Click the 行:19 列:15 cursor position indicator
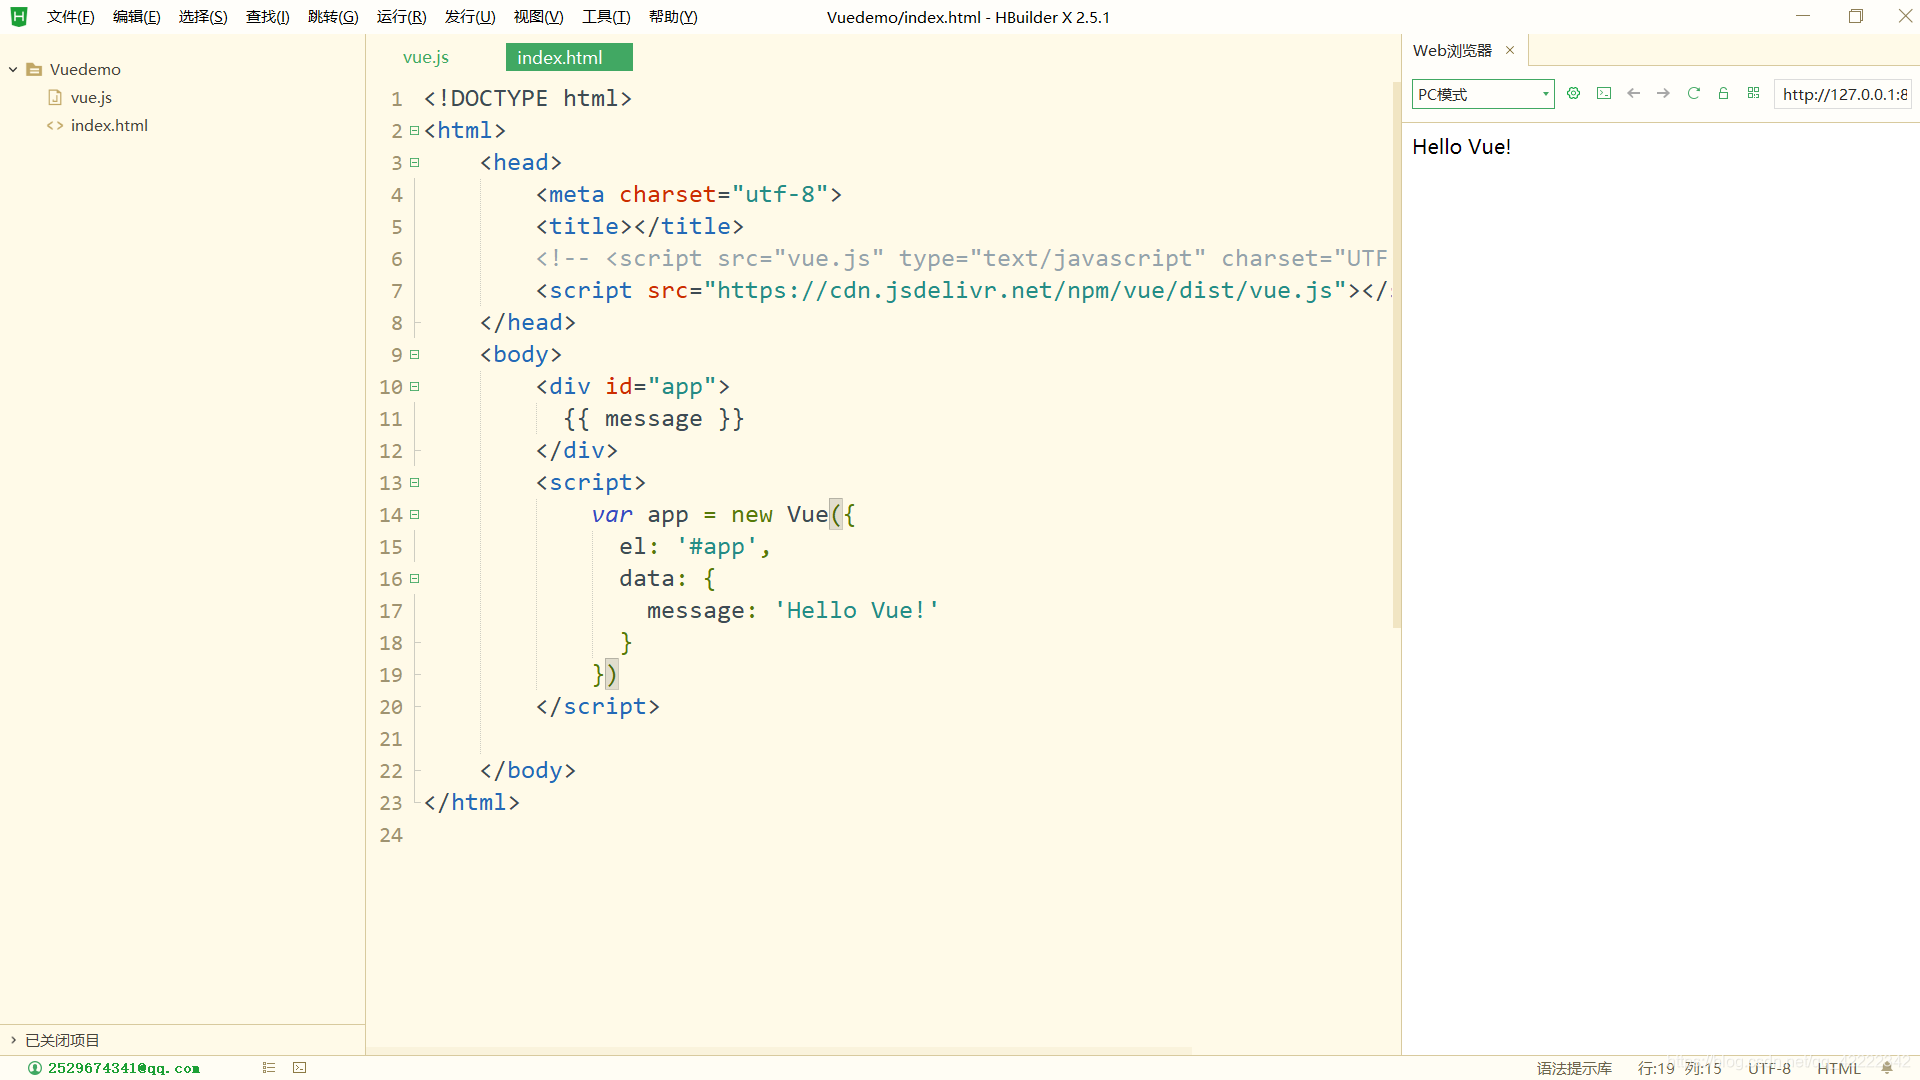1920x1080 pixels. tap(1680, 1068)
